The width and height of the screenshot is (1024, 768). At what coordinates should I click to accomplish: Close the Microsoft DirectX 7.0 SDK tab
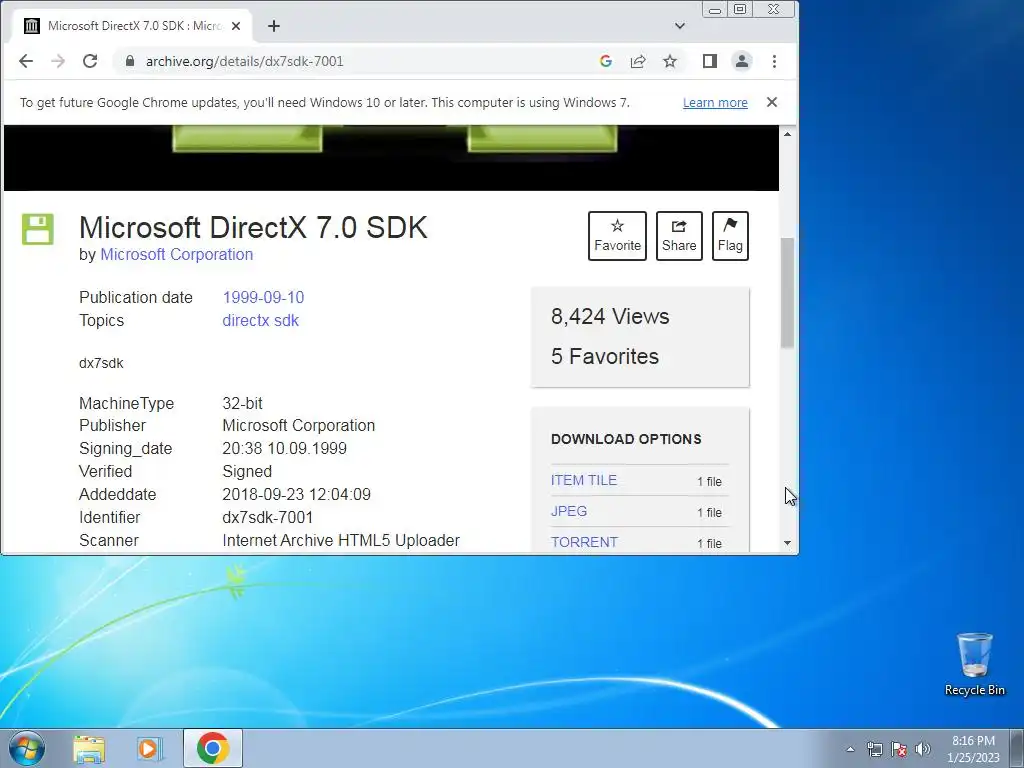coord(236,26)
